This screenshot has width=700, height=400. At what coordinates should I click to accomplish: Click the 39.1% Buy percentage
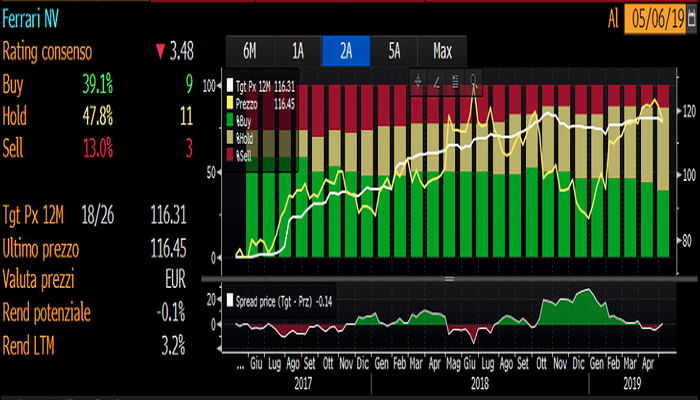[97, 85]
